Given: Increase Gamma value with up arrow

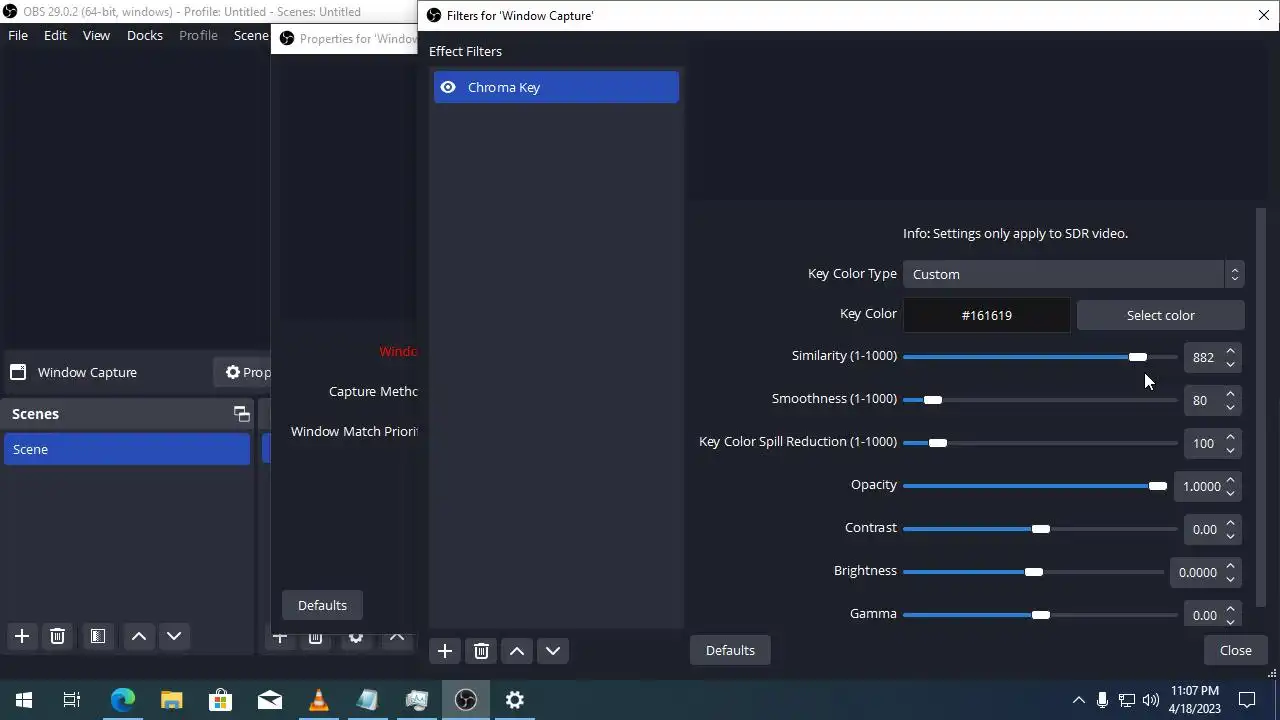Looking at the screenshot, I should (x=1231, y=609).
